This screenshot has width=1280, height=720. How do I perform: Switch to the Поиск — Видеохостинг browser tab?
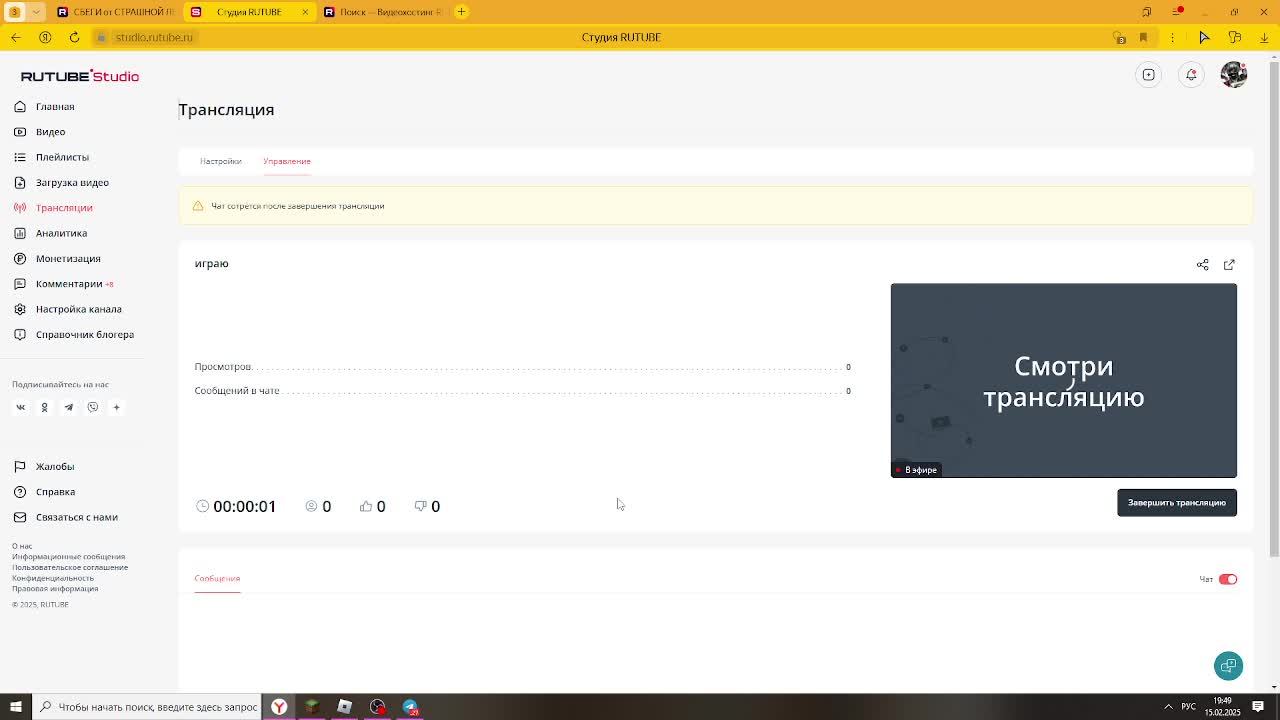(x=384, y=12)
